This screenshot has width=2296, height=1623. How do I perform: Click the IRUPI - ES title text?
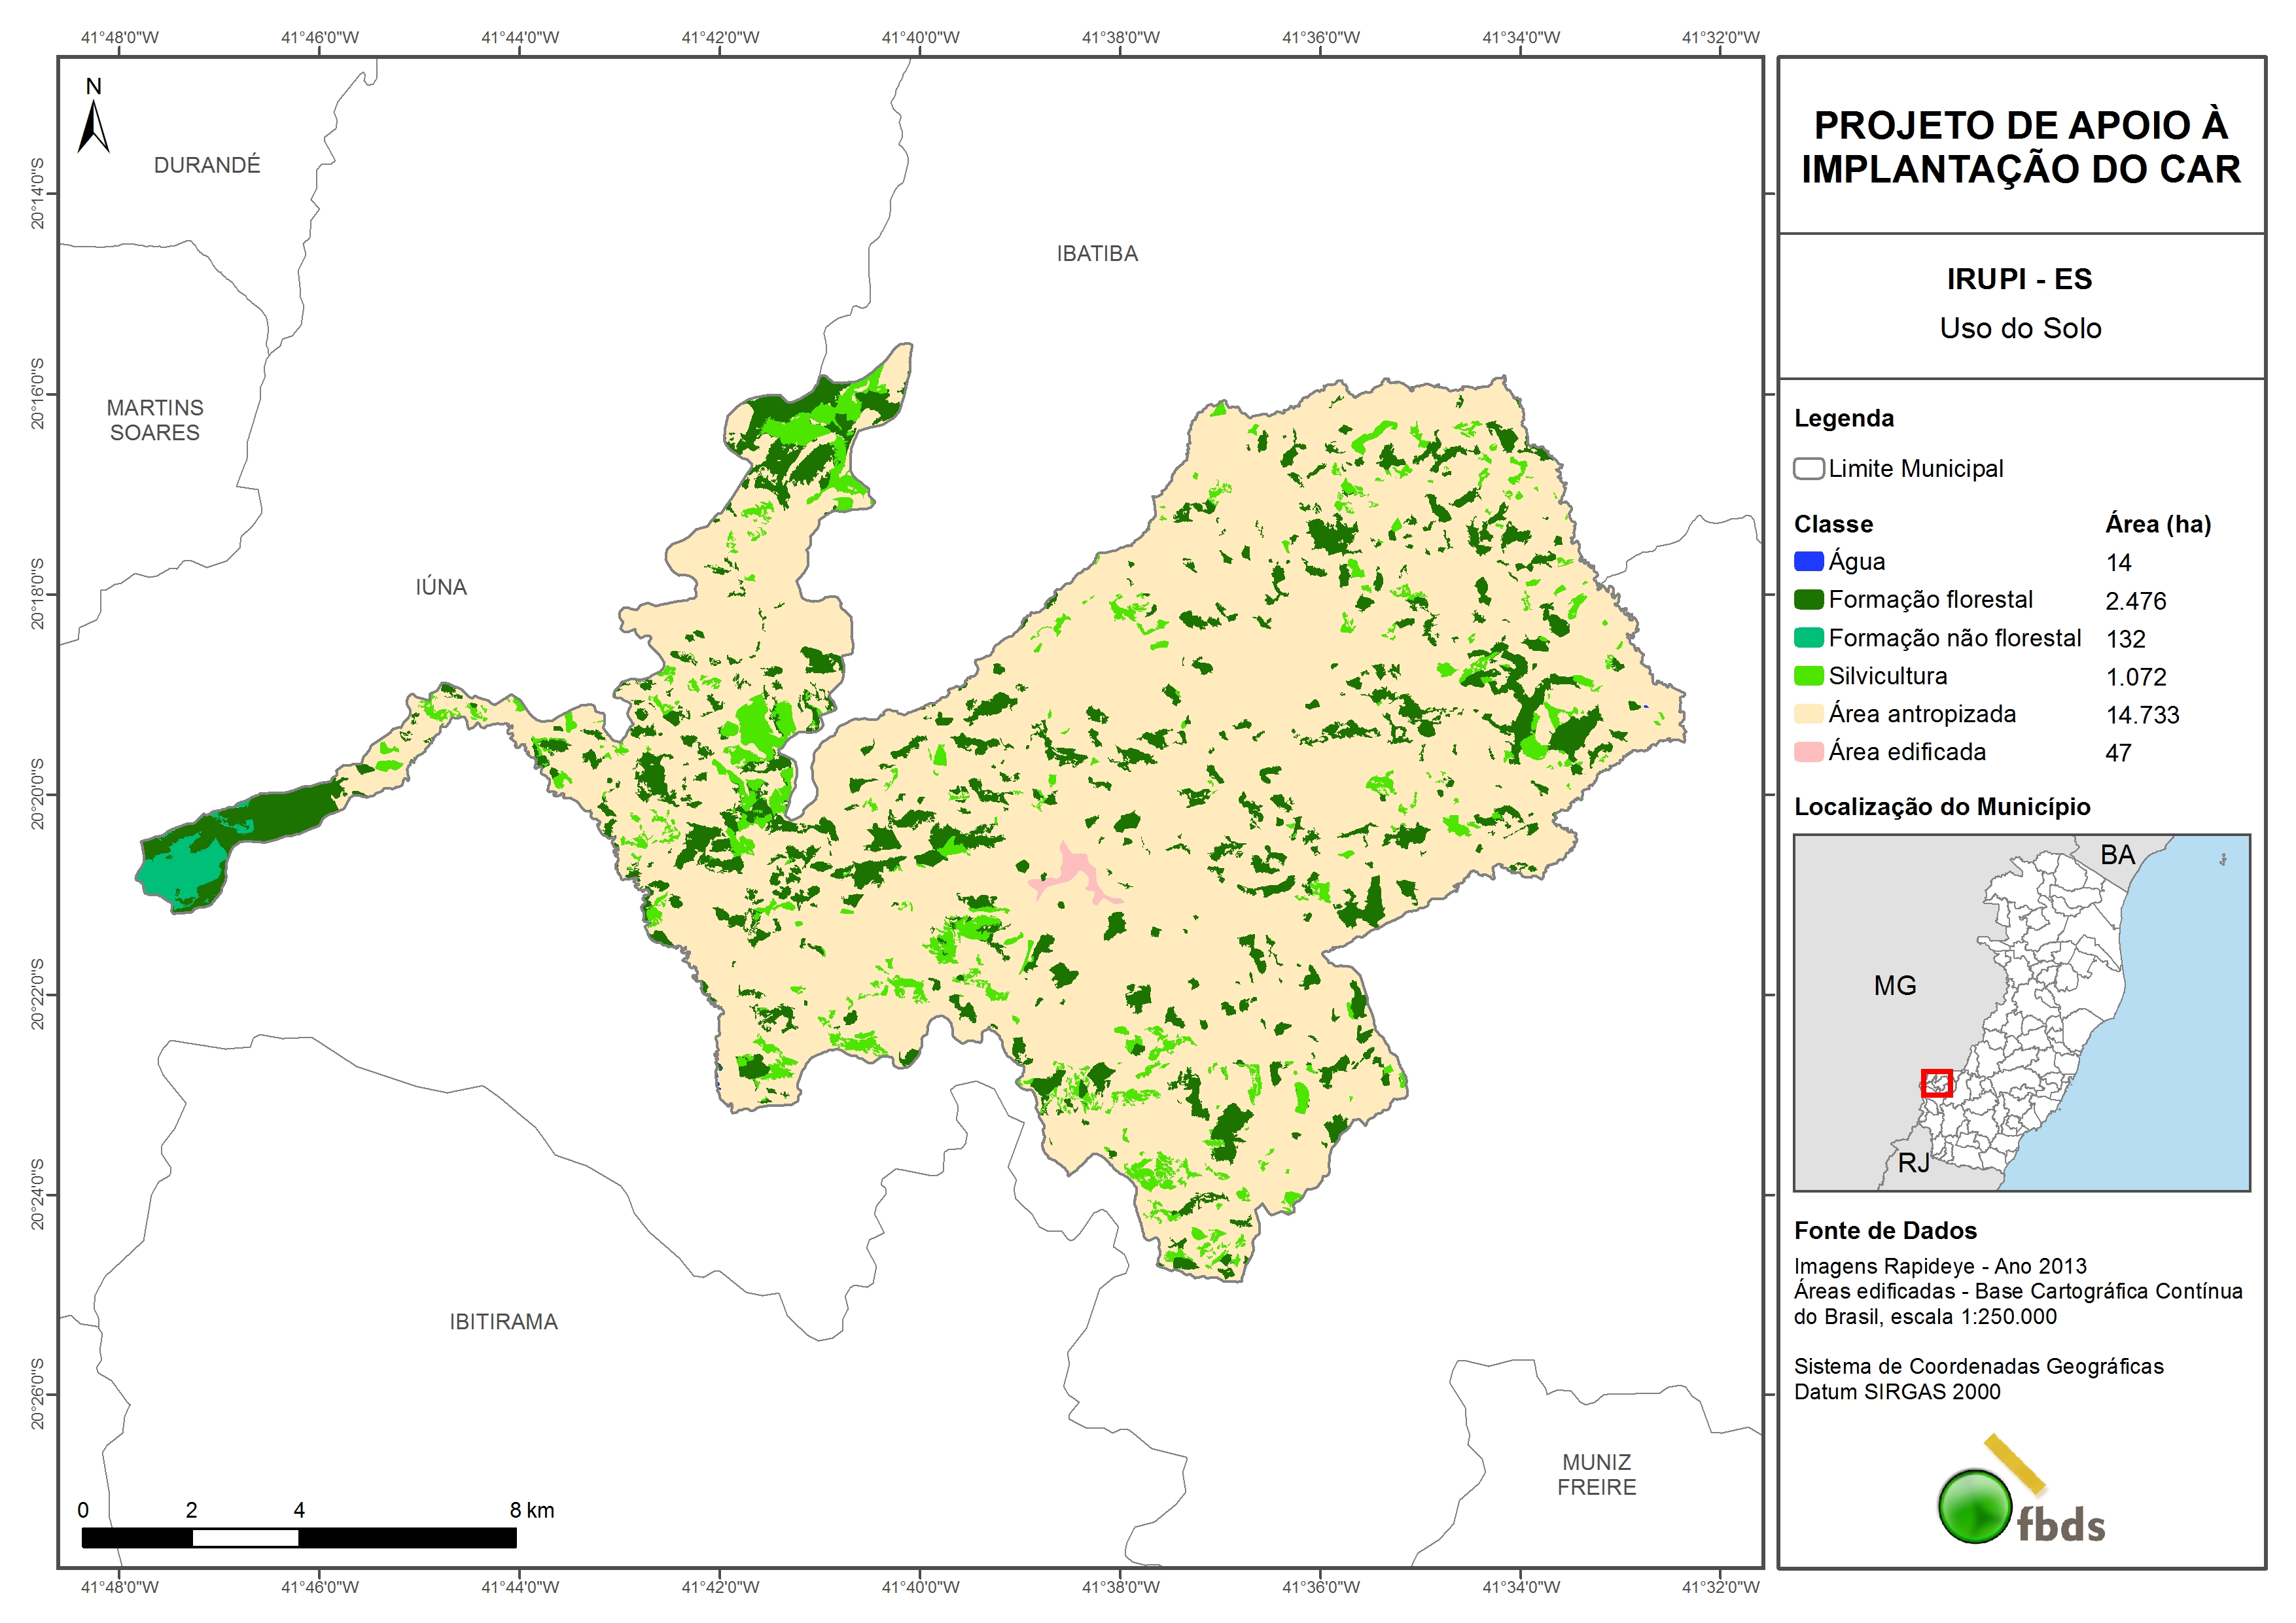pyautogui.click(x=2019, y=279)
